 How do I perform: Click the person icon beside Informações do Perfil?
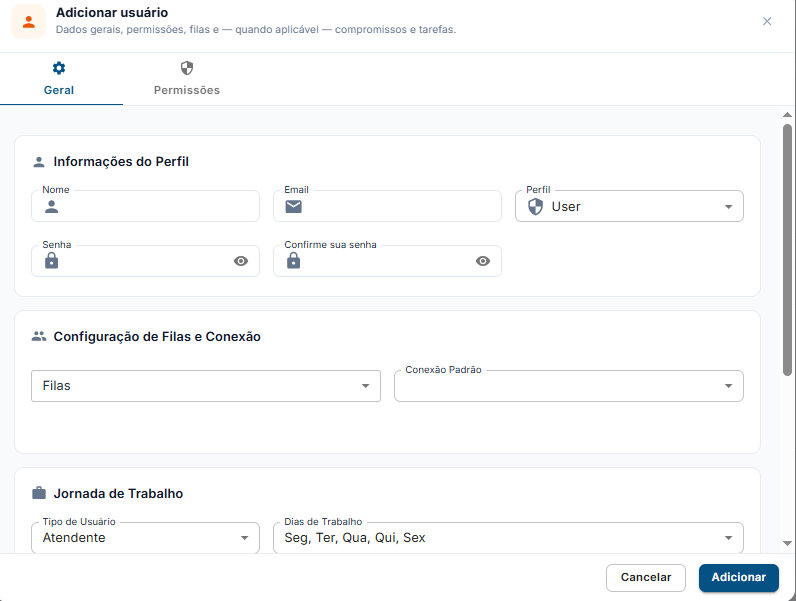(39, 162)
